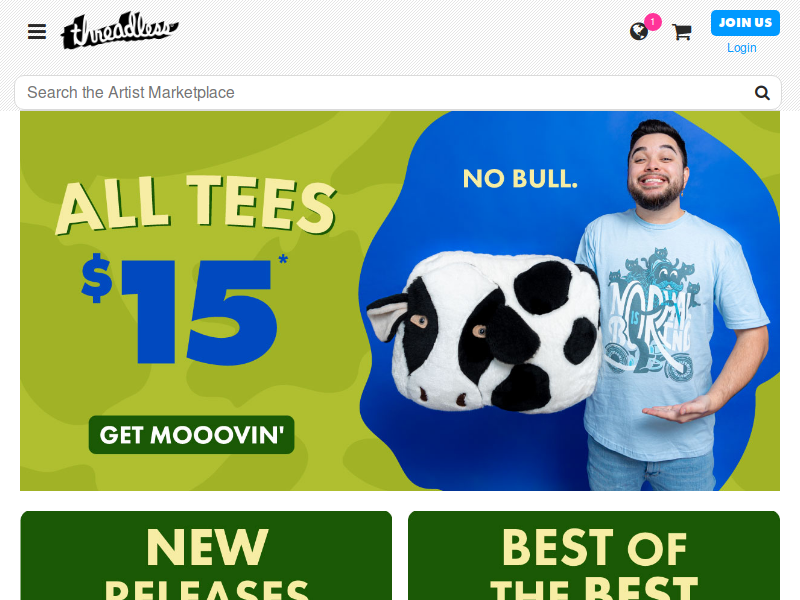Open the globe region selector icon
This screenshot has height=600, width=800.
[x=639, y=32]
